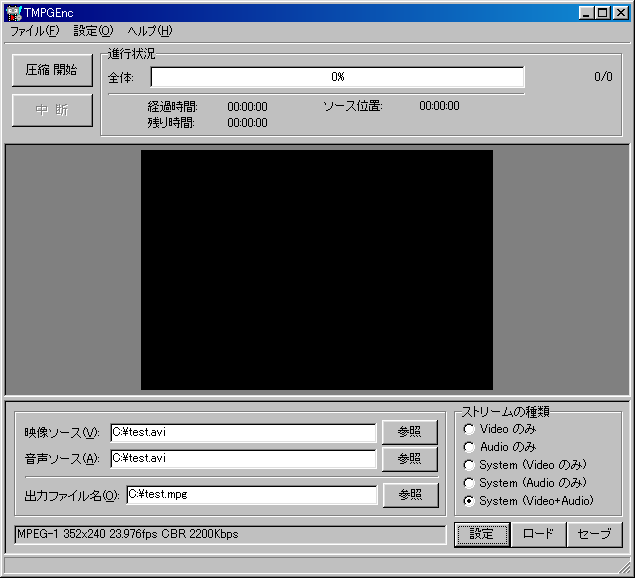Minimize the TMPGEnc window

click(586, 13)
